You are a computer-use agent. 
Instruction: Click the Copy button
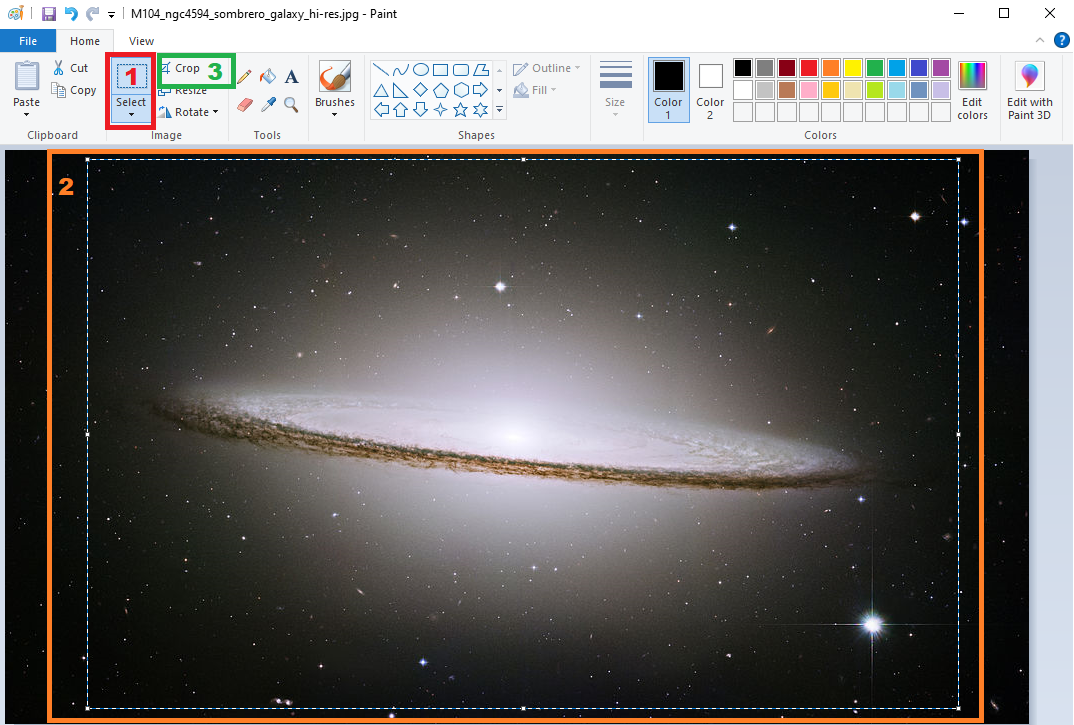click(74, 90)
